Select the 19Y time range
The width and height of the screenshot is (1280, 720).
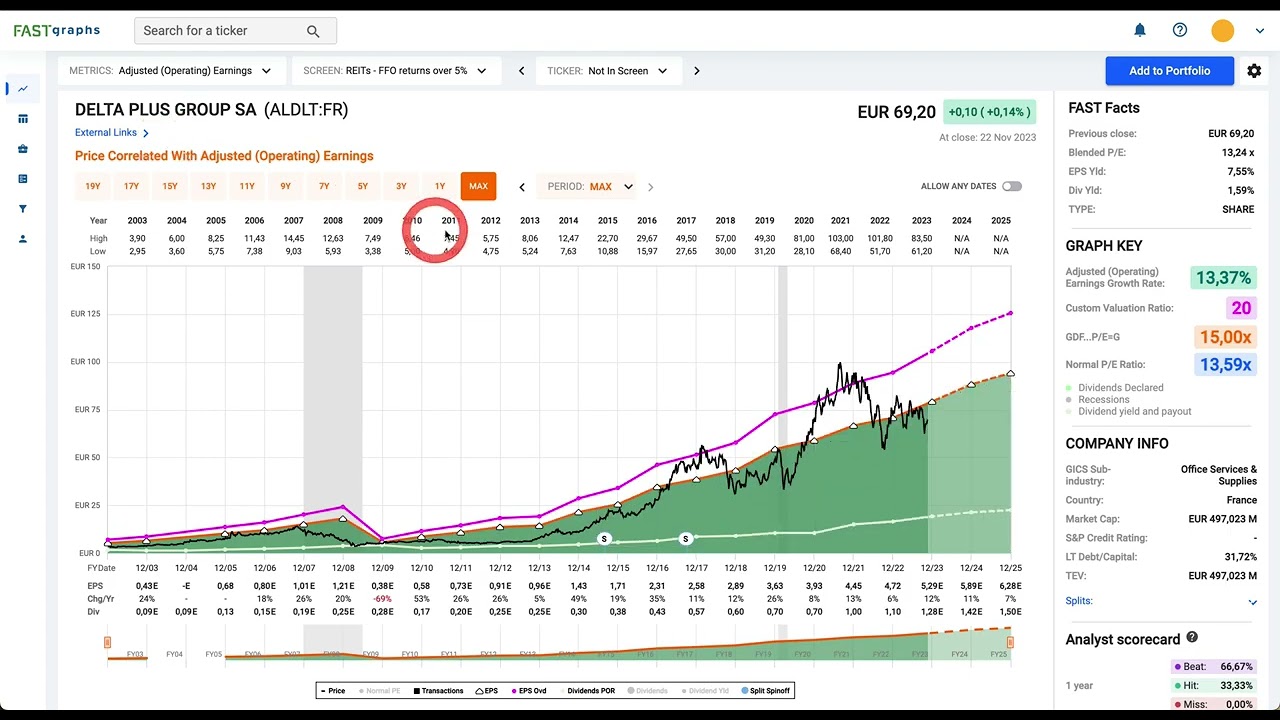pos(93,186)
